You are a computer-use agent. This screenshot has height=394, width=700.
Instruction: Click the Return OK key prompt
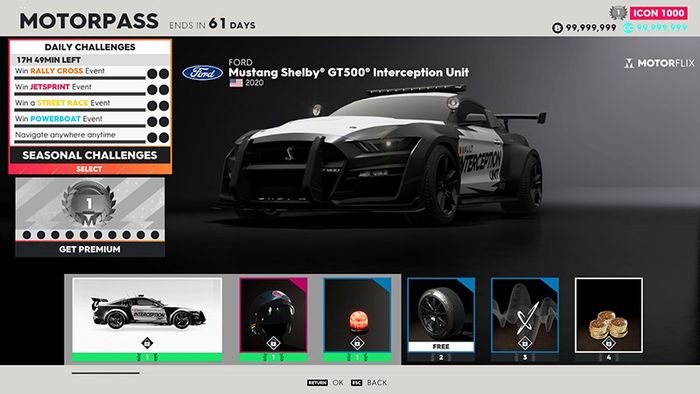tap(325, 382)
